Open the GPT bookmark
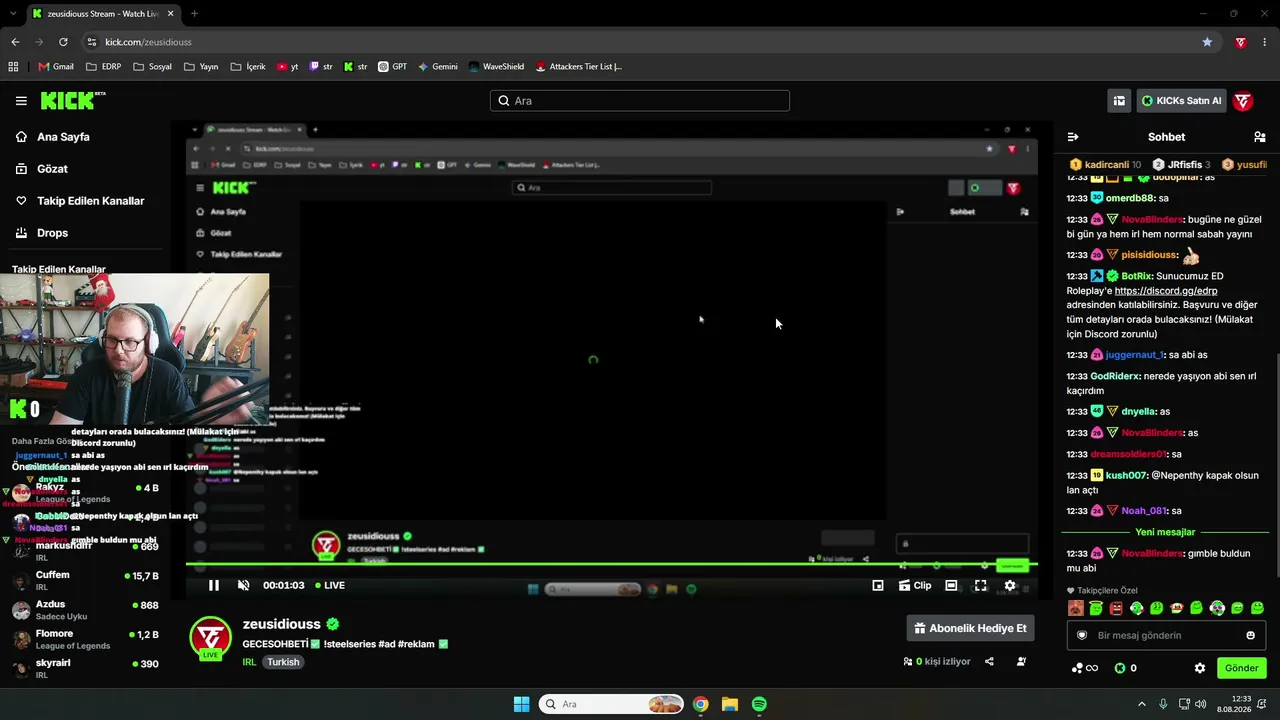Viewport: 1280px width, 720px height. tap(392, 67)
